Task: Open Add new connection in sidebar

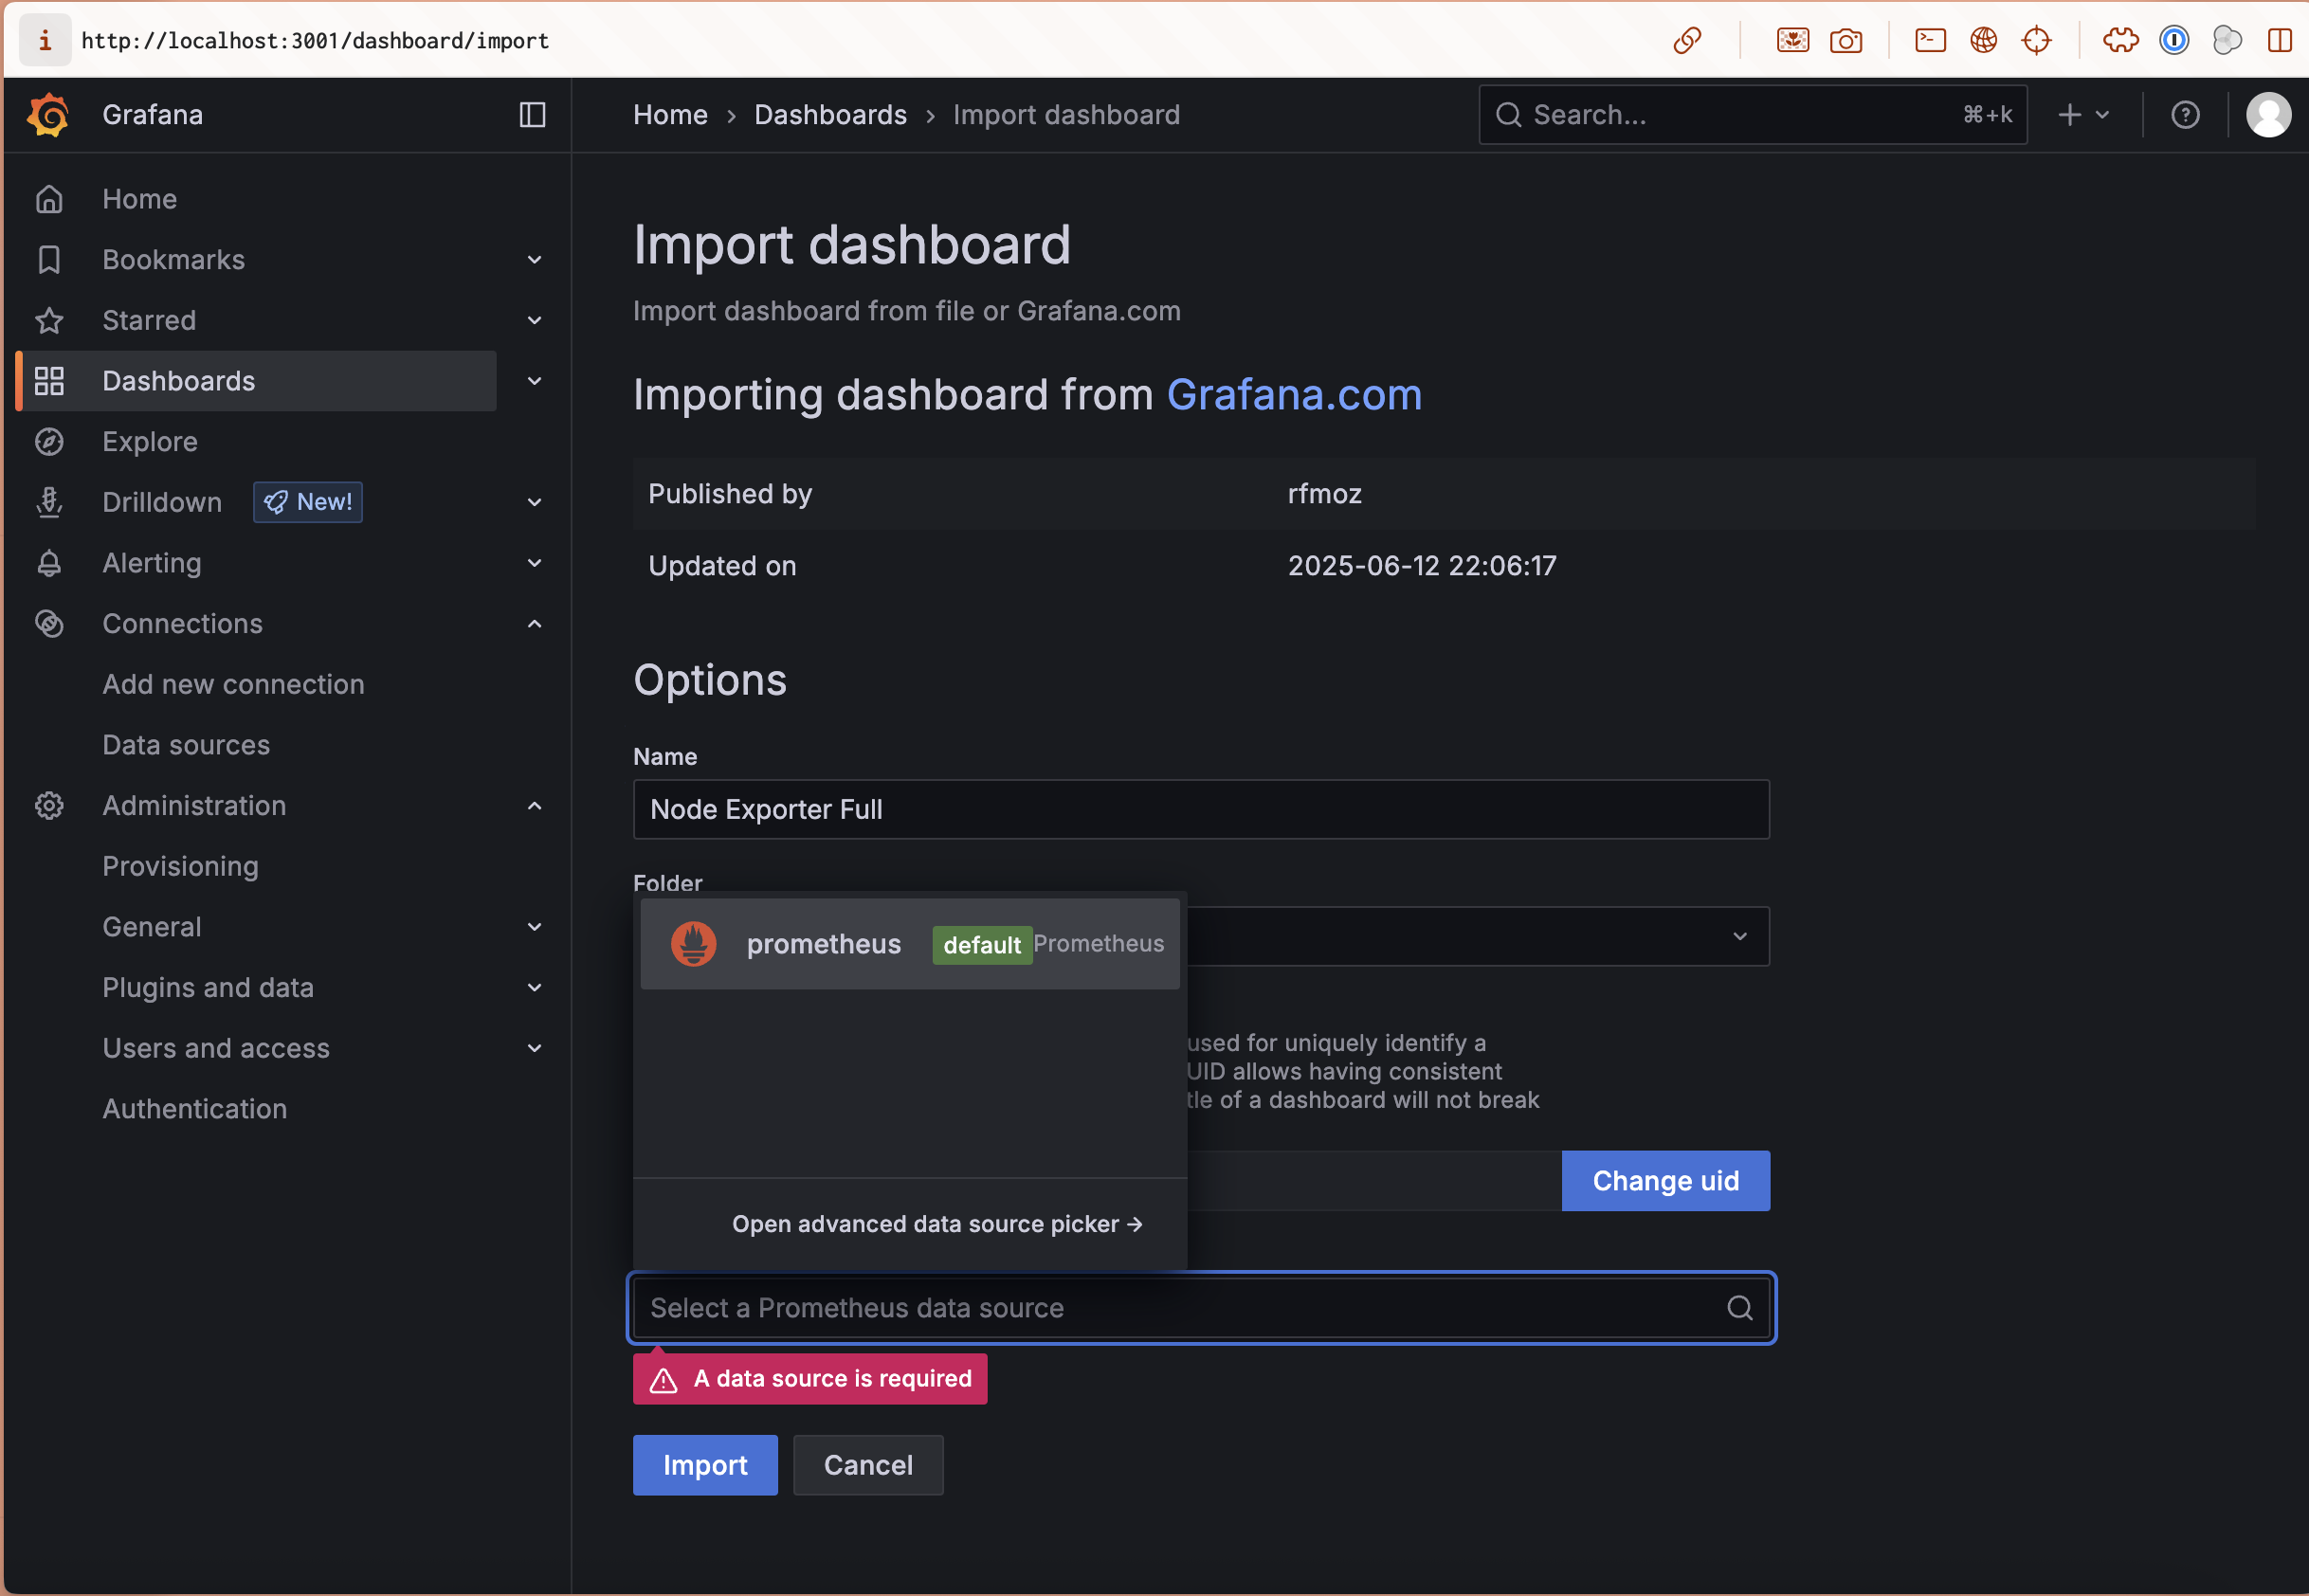Action: point(233,685)
